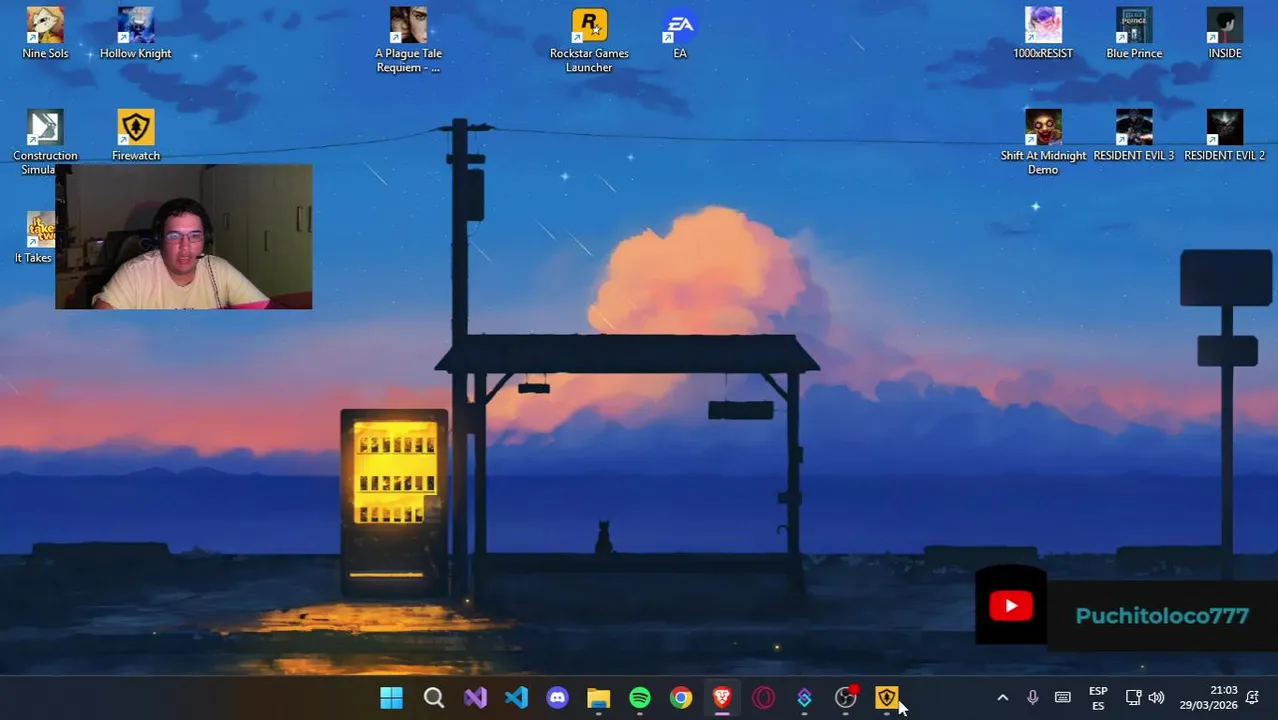Open the clock and date 29/03/2026
This screenshot has width=1278, height=720.
(1208, 698)
